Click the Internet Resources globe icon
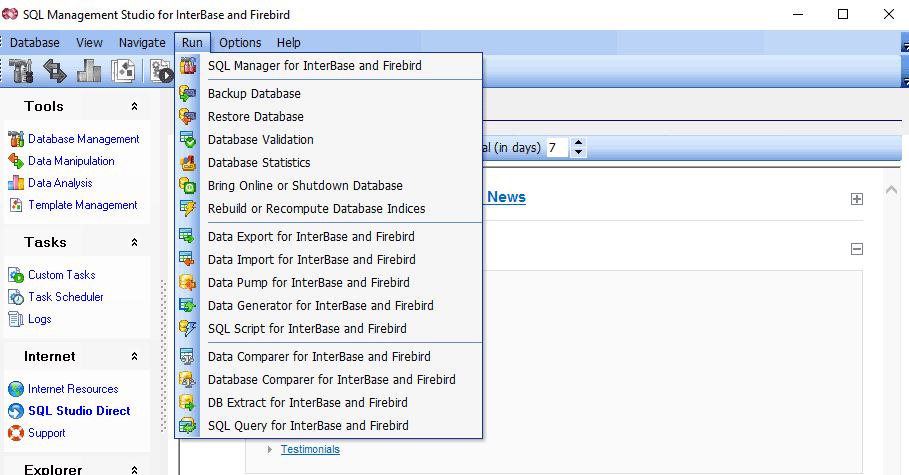This screenshot has height=475, width=909. (16, 389)
